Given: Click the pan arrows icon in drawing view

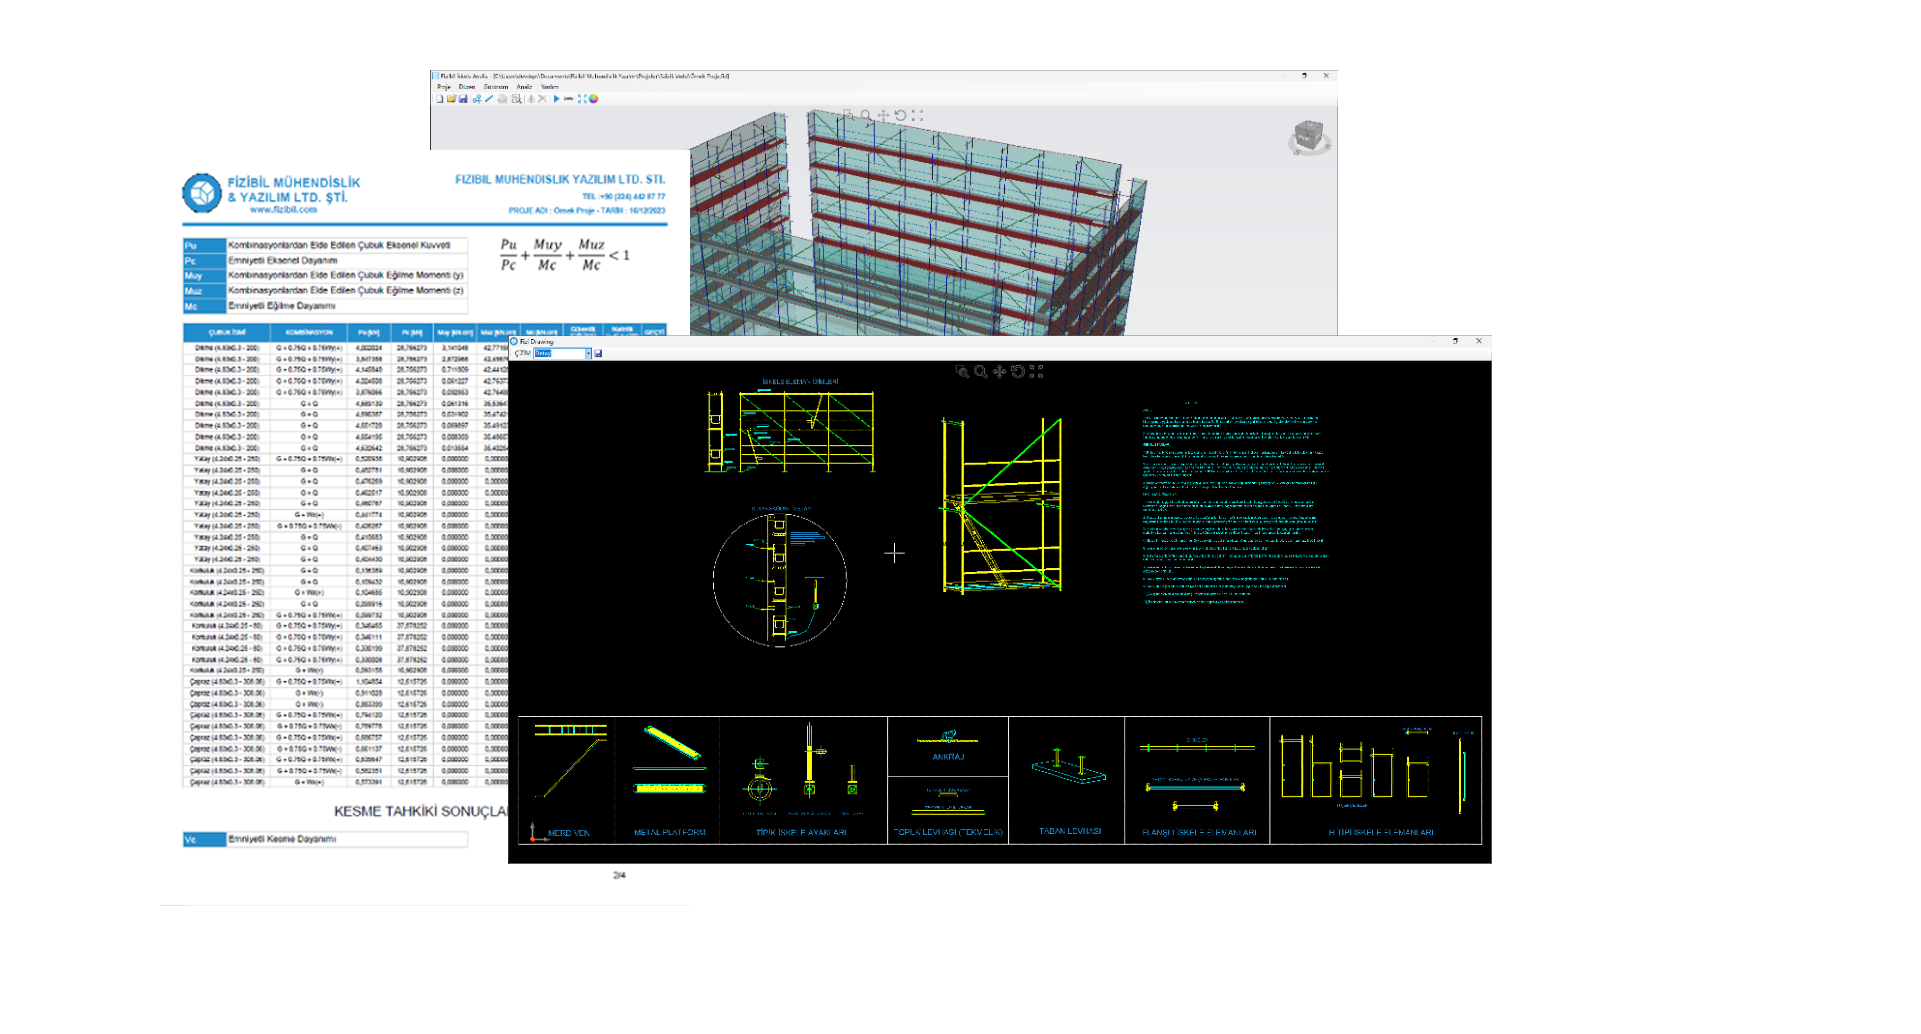Looking at the screenshot, I should pos(999,371).
